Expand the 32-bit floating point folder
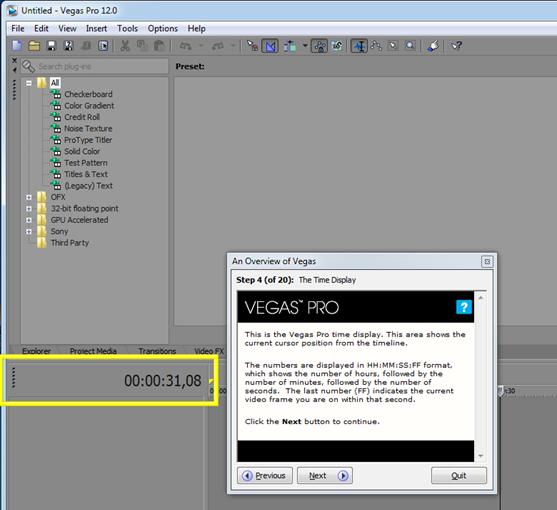The width and height of the screenshot is (557, 510). [x=29, y=208]
